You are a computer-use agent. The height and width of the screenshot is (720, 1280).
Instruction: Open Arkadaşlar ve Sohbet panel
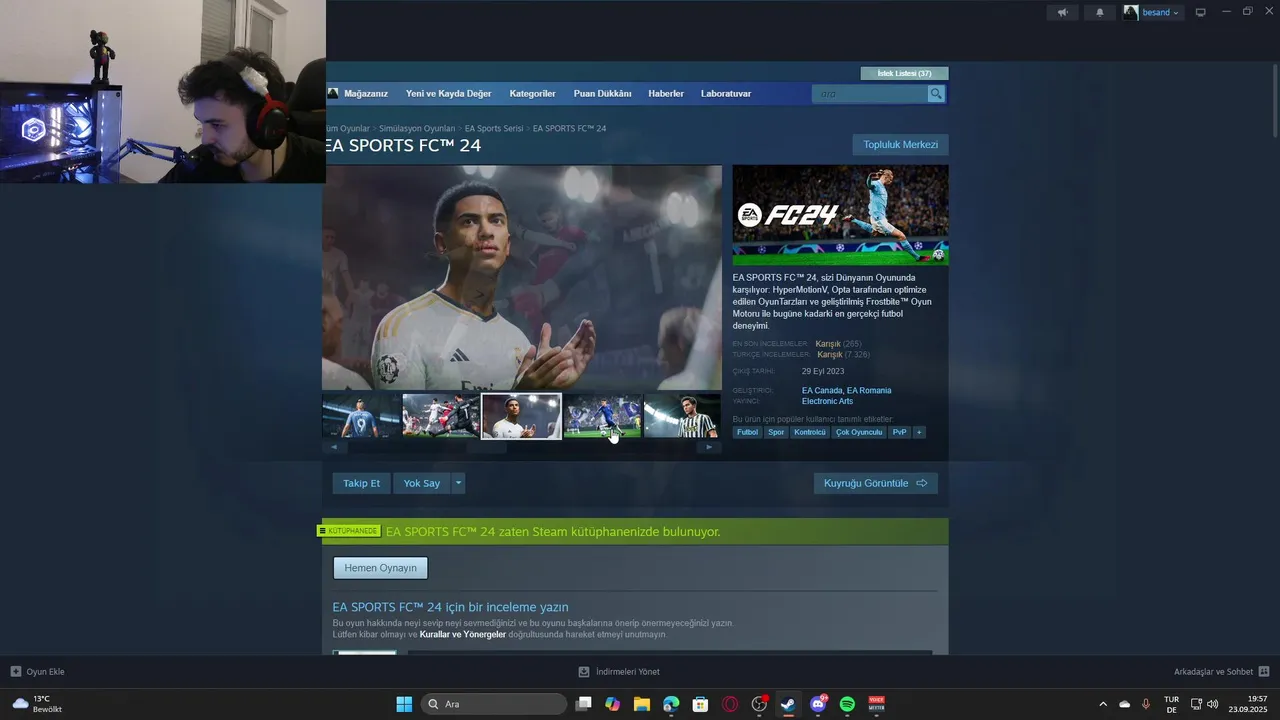click(x=1221, y=671)
